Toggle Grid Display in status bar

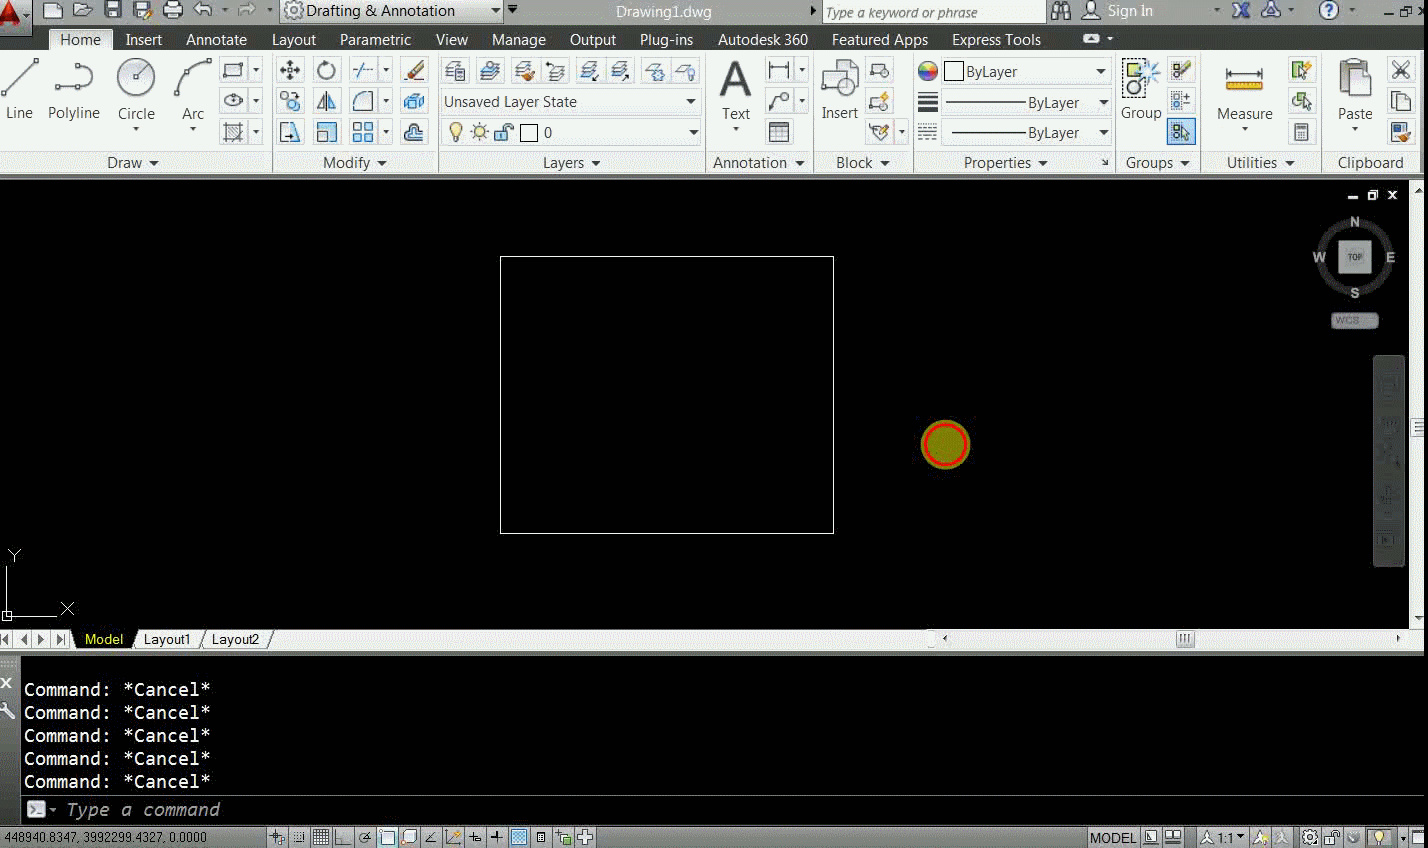[321, 838]
